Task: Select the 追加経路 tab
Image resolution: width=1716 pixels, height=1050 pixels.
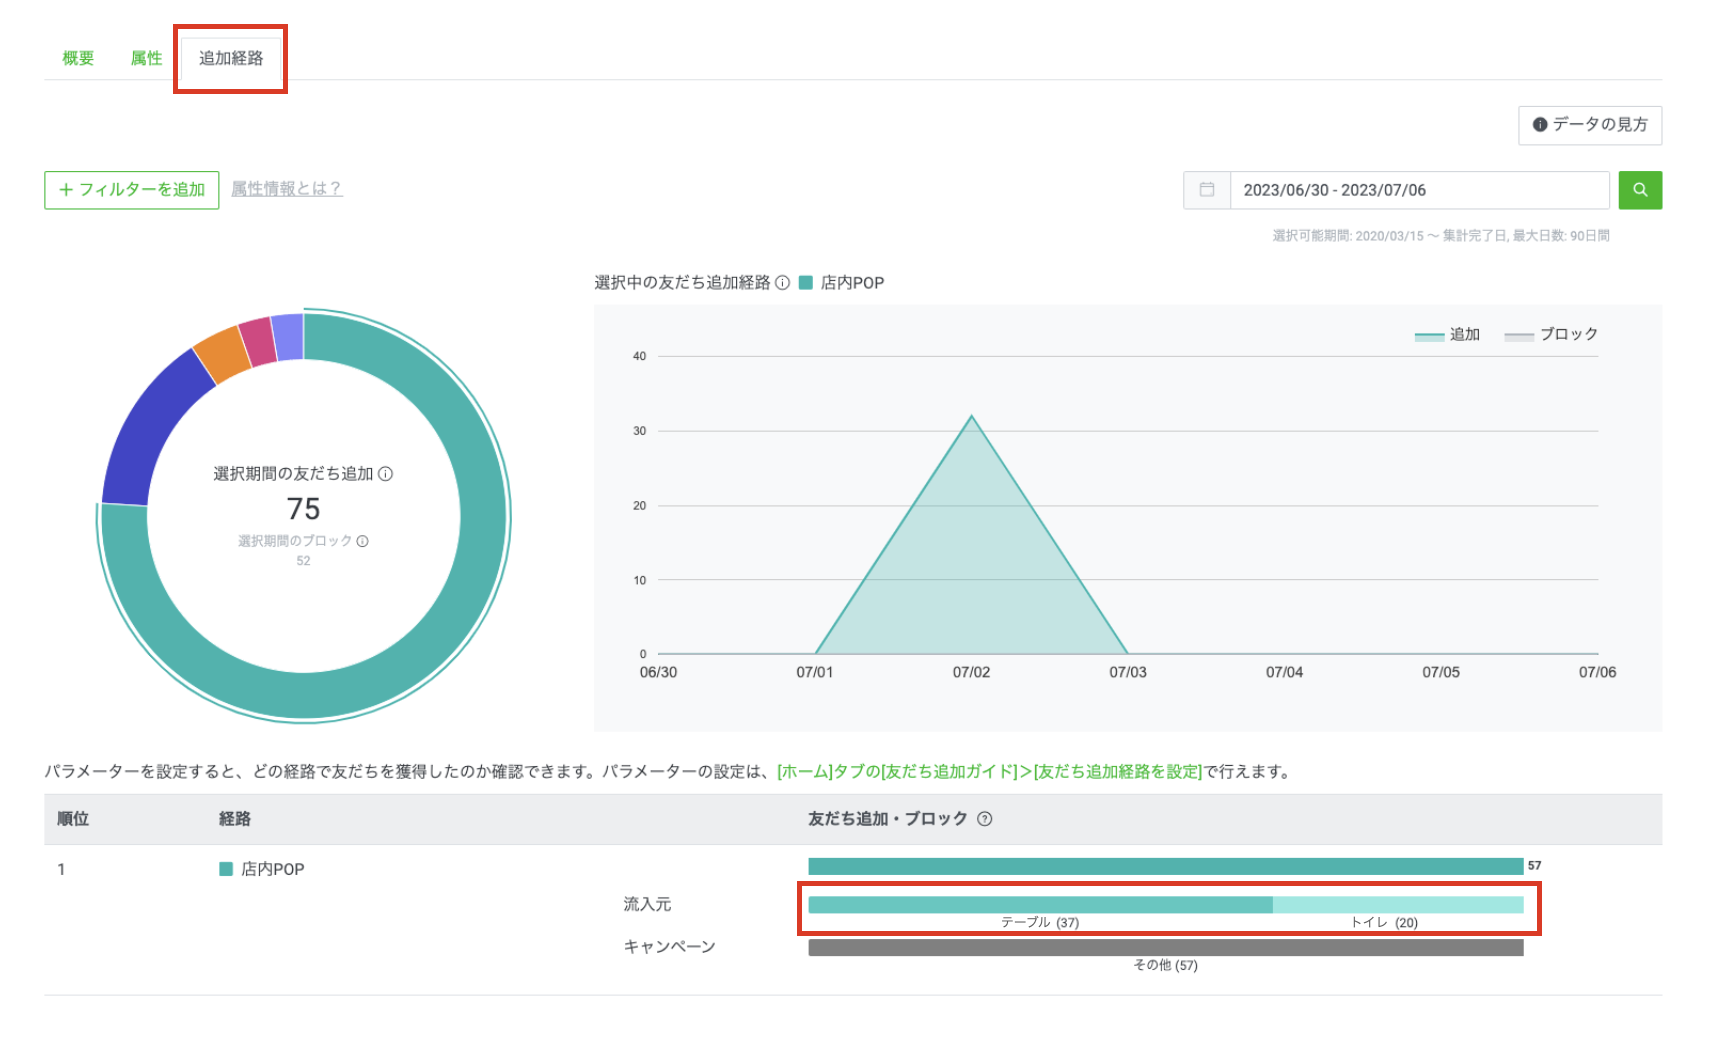Action: click(x=231, y=58)
